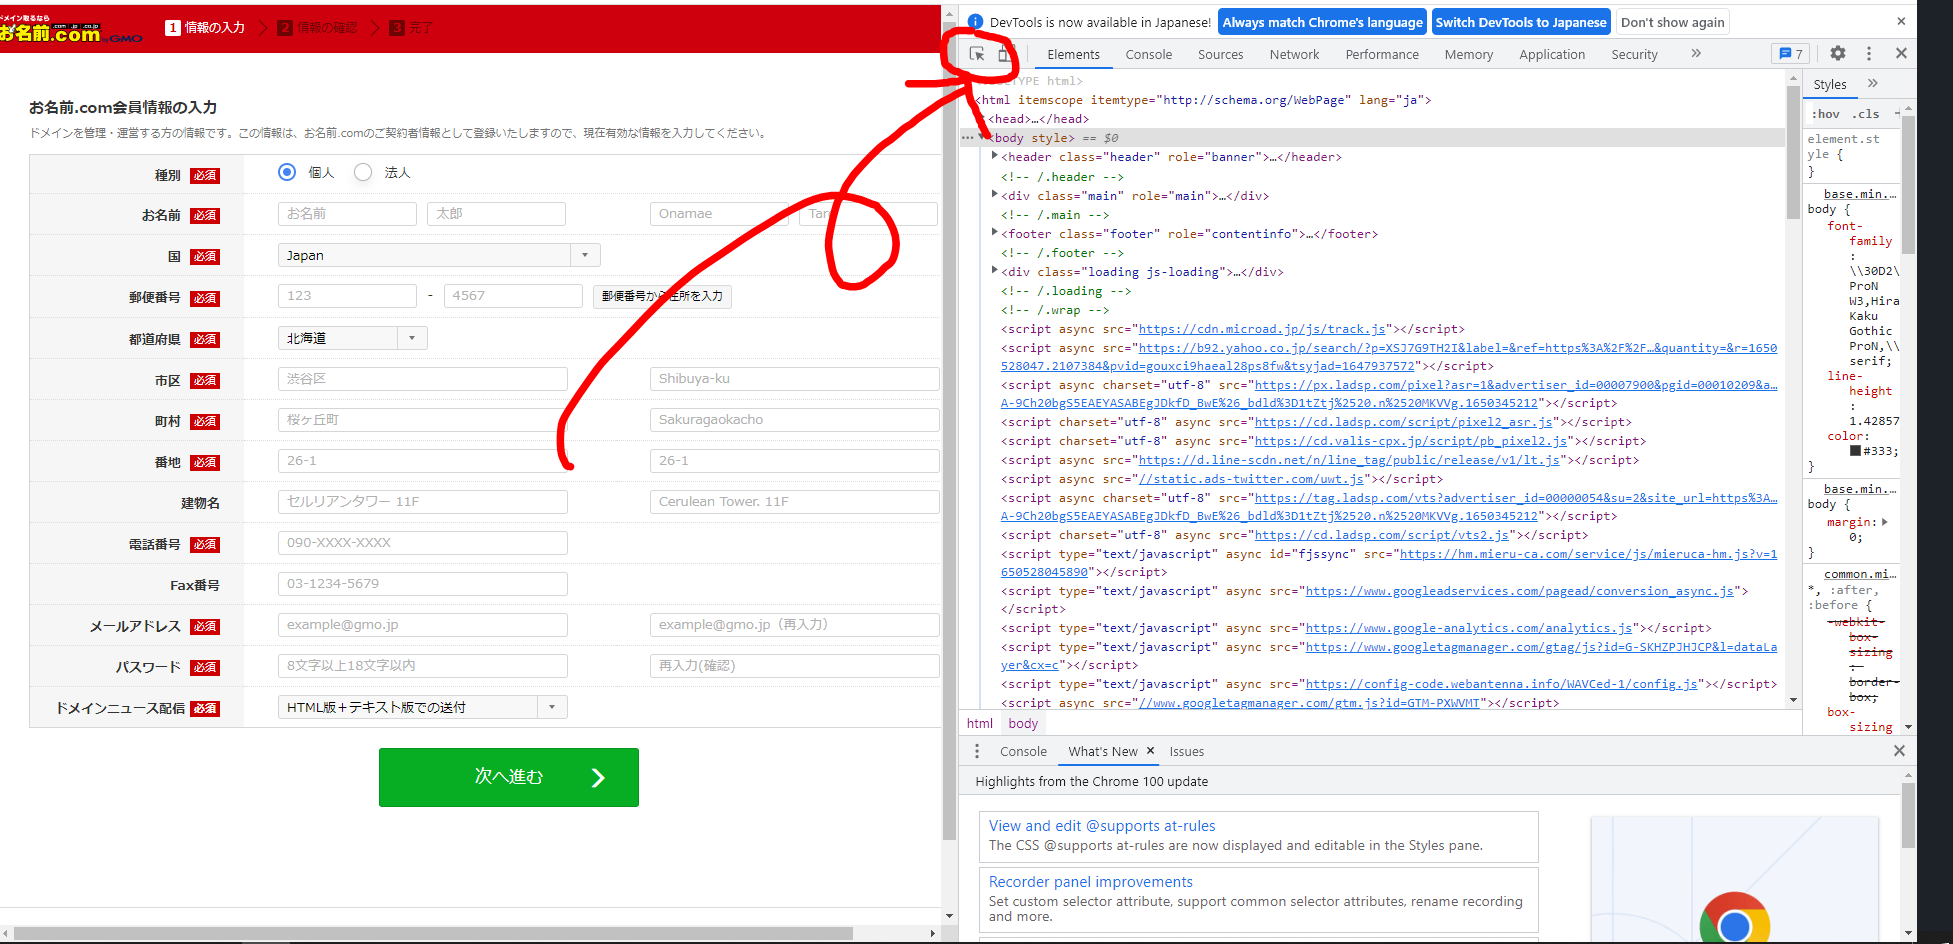Click the お名前.com logo
The width and height of the screenshot is (1953, 944).
tap(69, 31)
